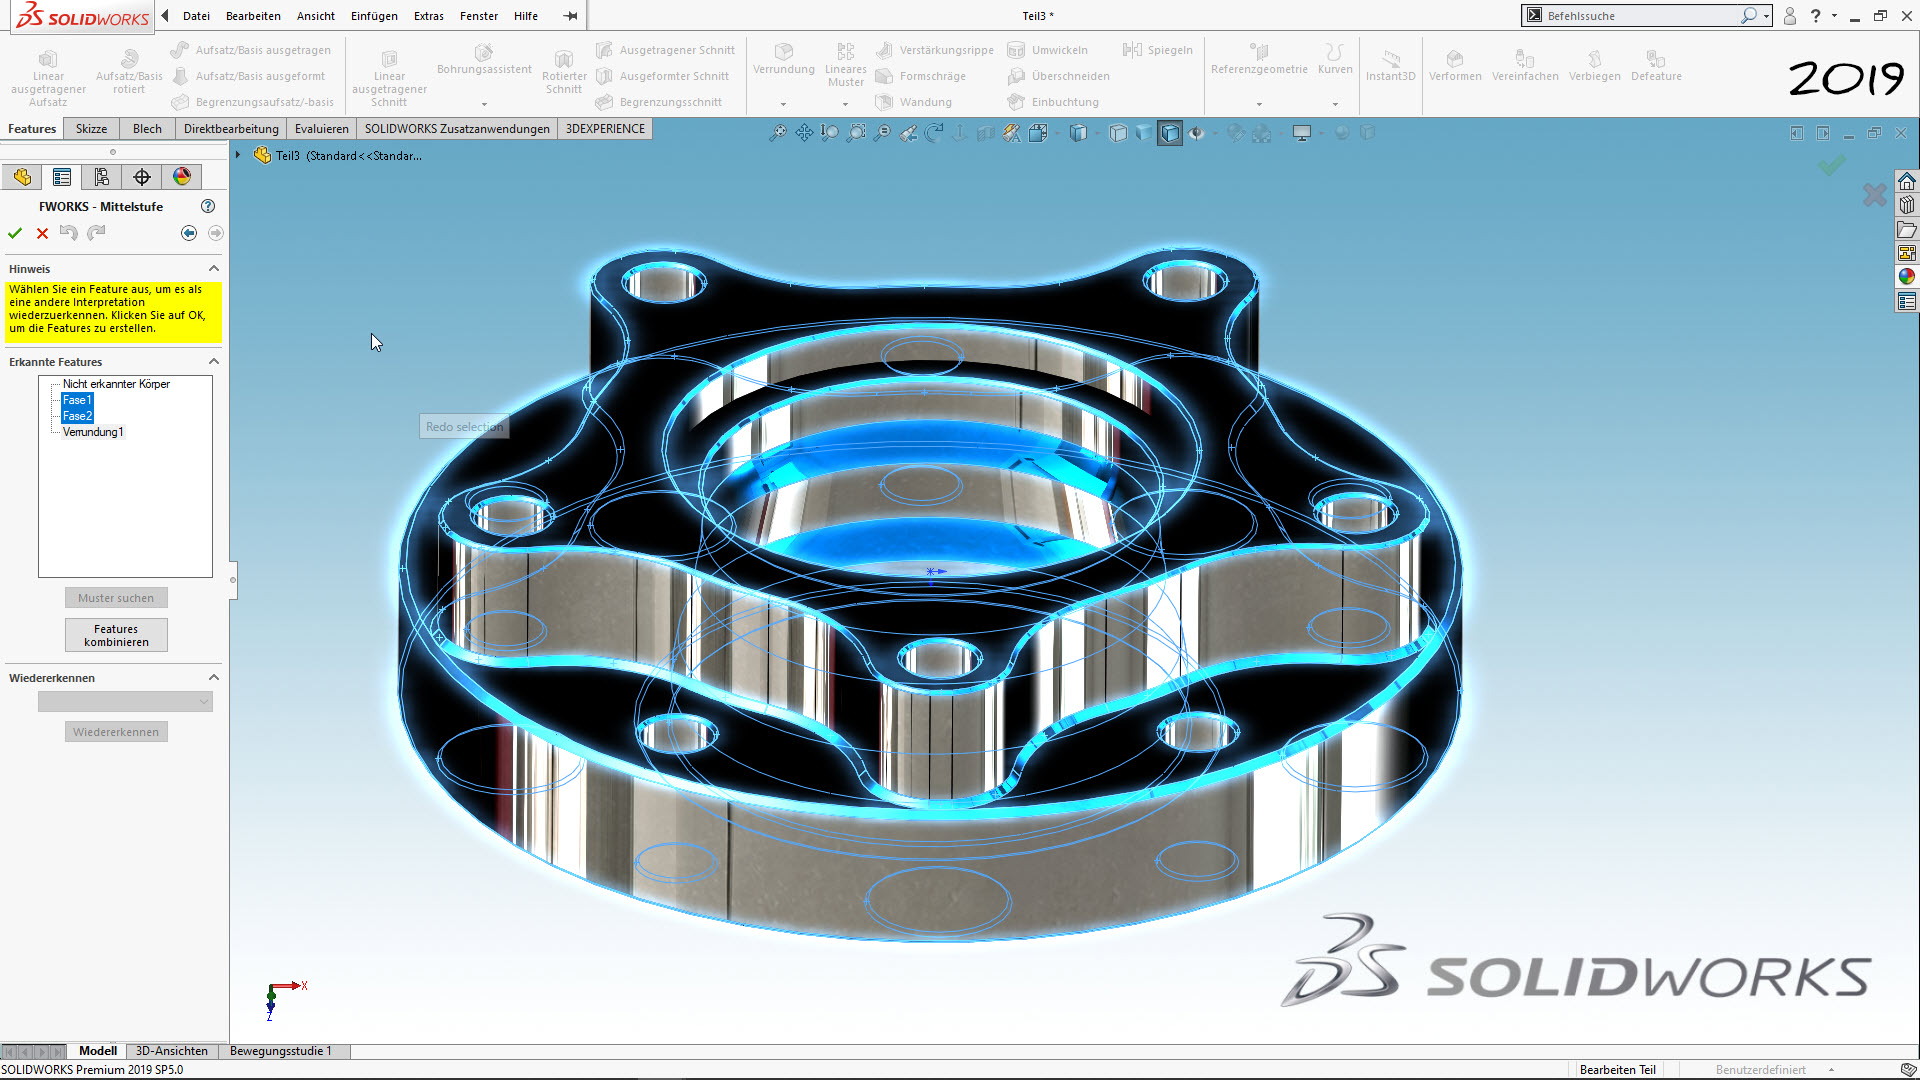This screenshot has height=1080, width=1920.
Task: Confirm with the green checkmark OK
Action: (x=15, y=233)
